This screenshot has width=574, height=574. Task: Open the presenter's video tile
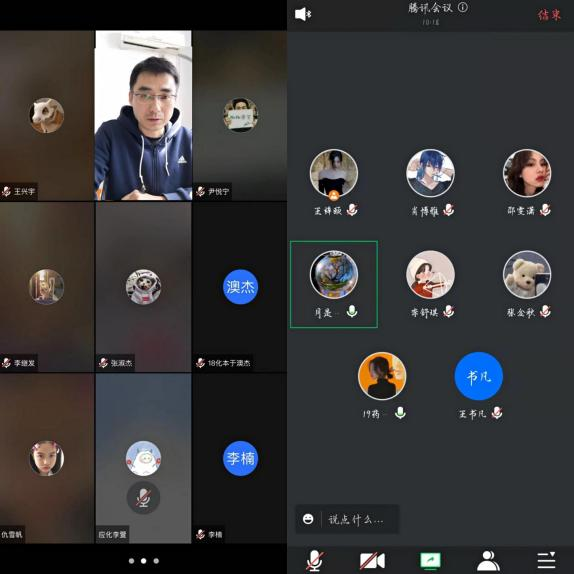[143, 115]
